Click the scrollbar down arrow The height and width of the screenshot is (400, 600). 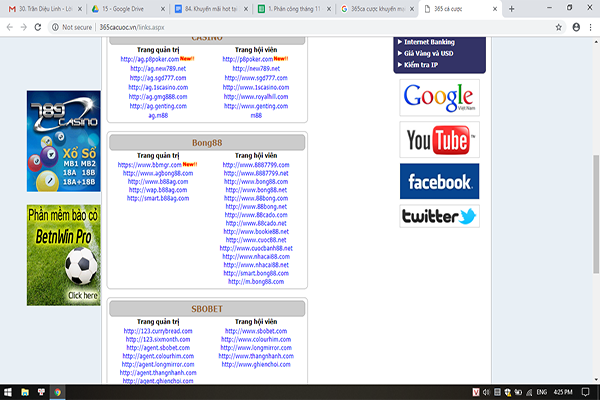coord(596,380)
